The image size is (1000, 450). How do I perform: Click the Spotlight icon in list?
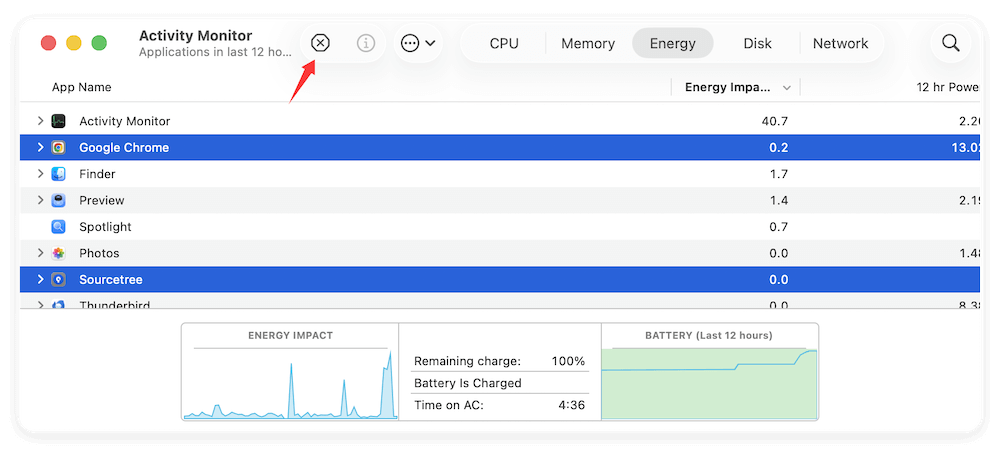[x=59, y=227]
